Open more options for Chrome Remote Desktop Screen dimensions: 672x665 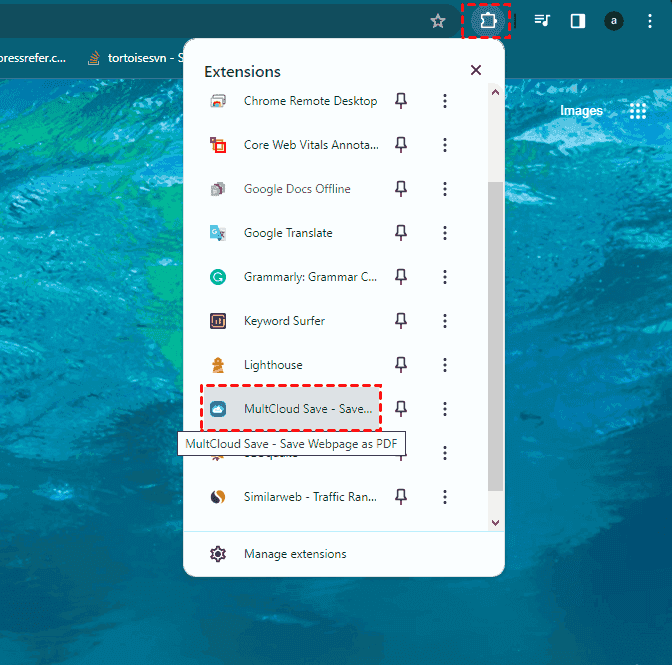[445, 101]
